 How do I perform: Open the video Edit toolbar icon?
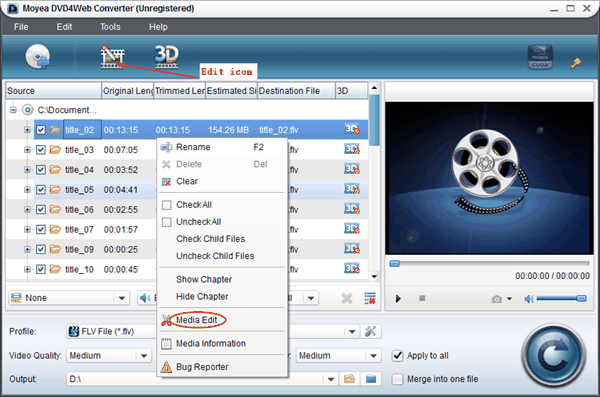[x=112, y=57]
